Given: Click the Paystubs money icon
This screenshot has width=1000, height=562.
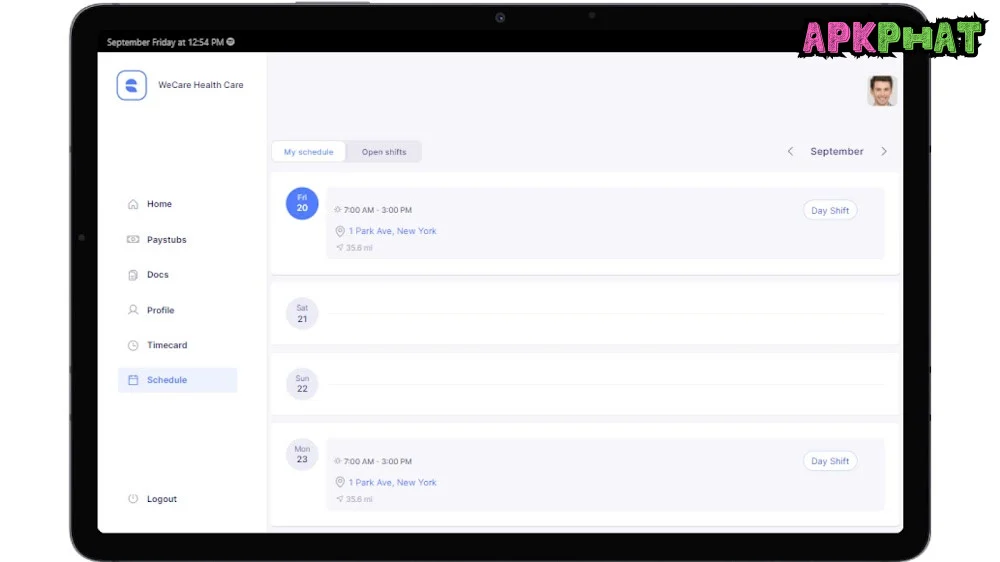Looking at the screenshot, I should (133, 240).
